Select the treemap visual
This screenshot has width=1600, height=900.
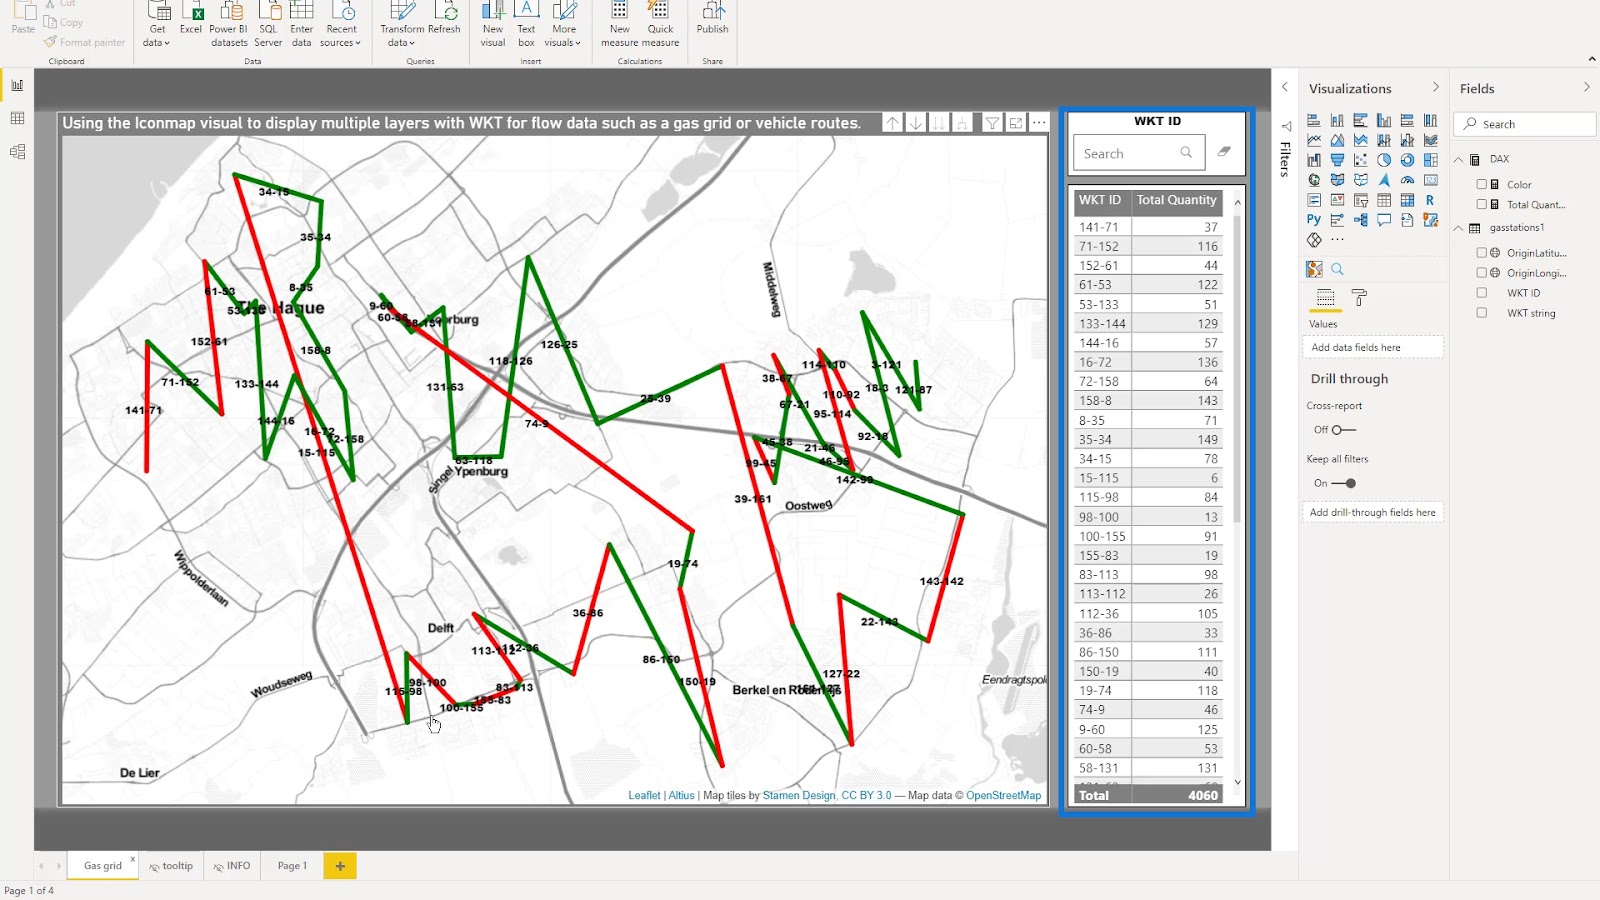tap(1431, 160)
